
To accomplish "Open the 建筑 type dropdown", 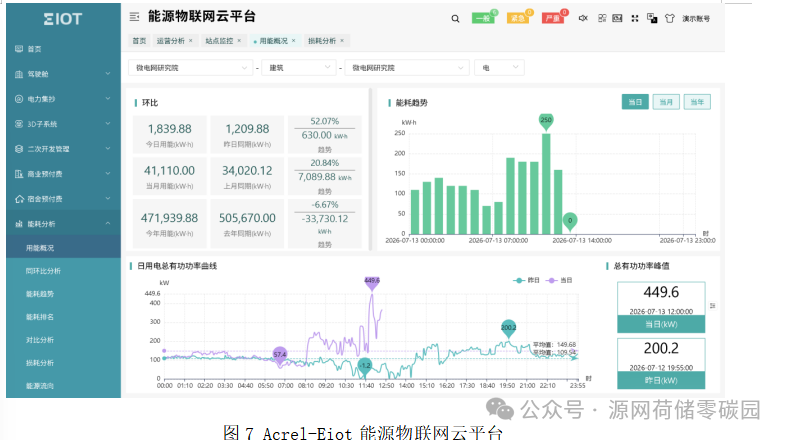I will point(299,68).
